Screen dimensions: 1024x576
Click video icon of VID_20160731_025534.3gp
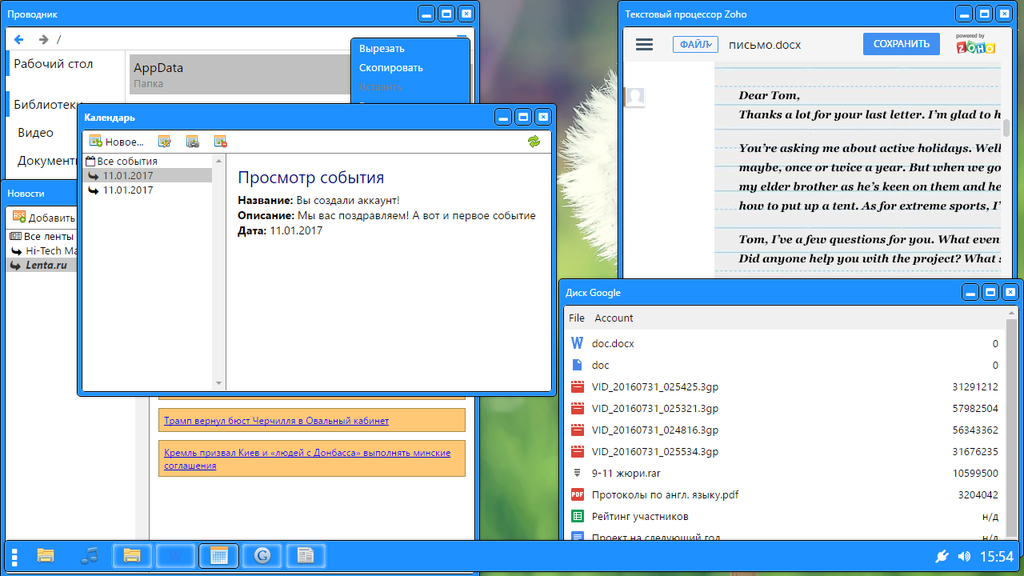coord(577,451)
